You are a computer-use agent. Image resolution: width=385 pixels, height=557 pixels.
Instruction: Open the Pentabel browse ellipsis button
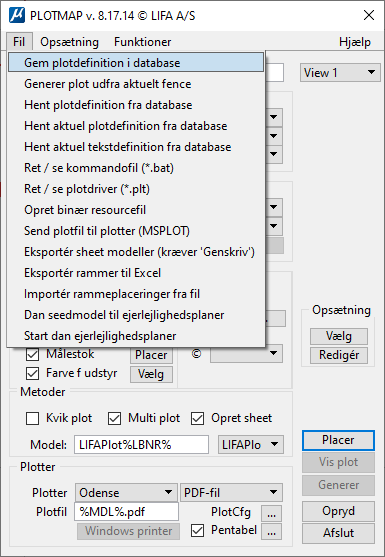click(271, 532)
